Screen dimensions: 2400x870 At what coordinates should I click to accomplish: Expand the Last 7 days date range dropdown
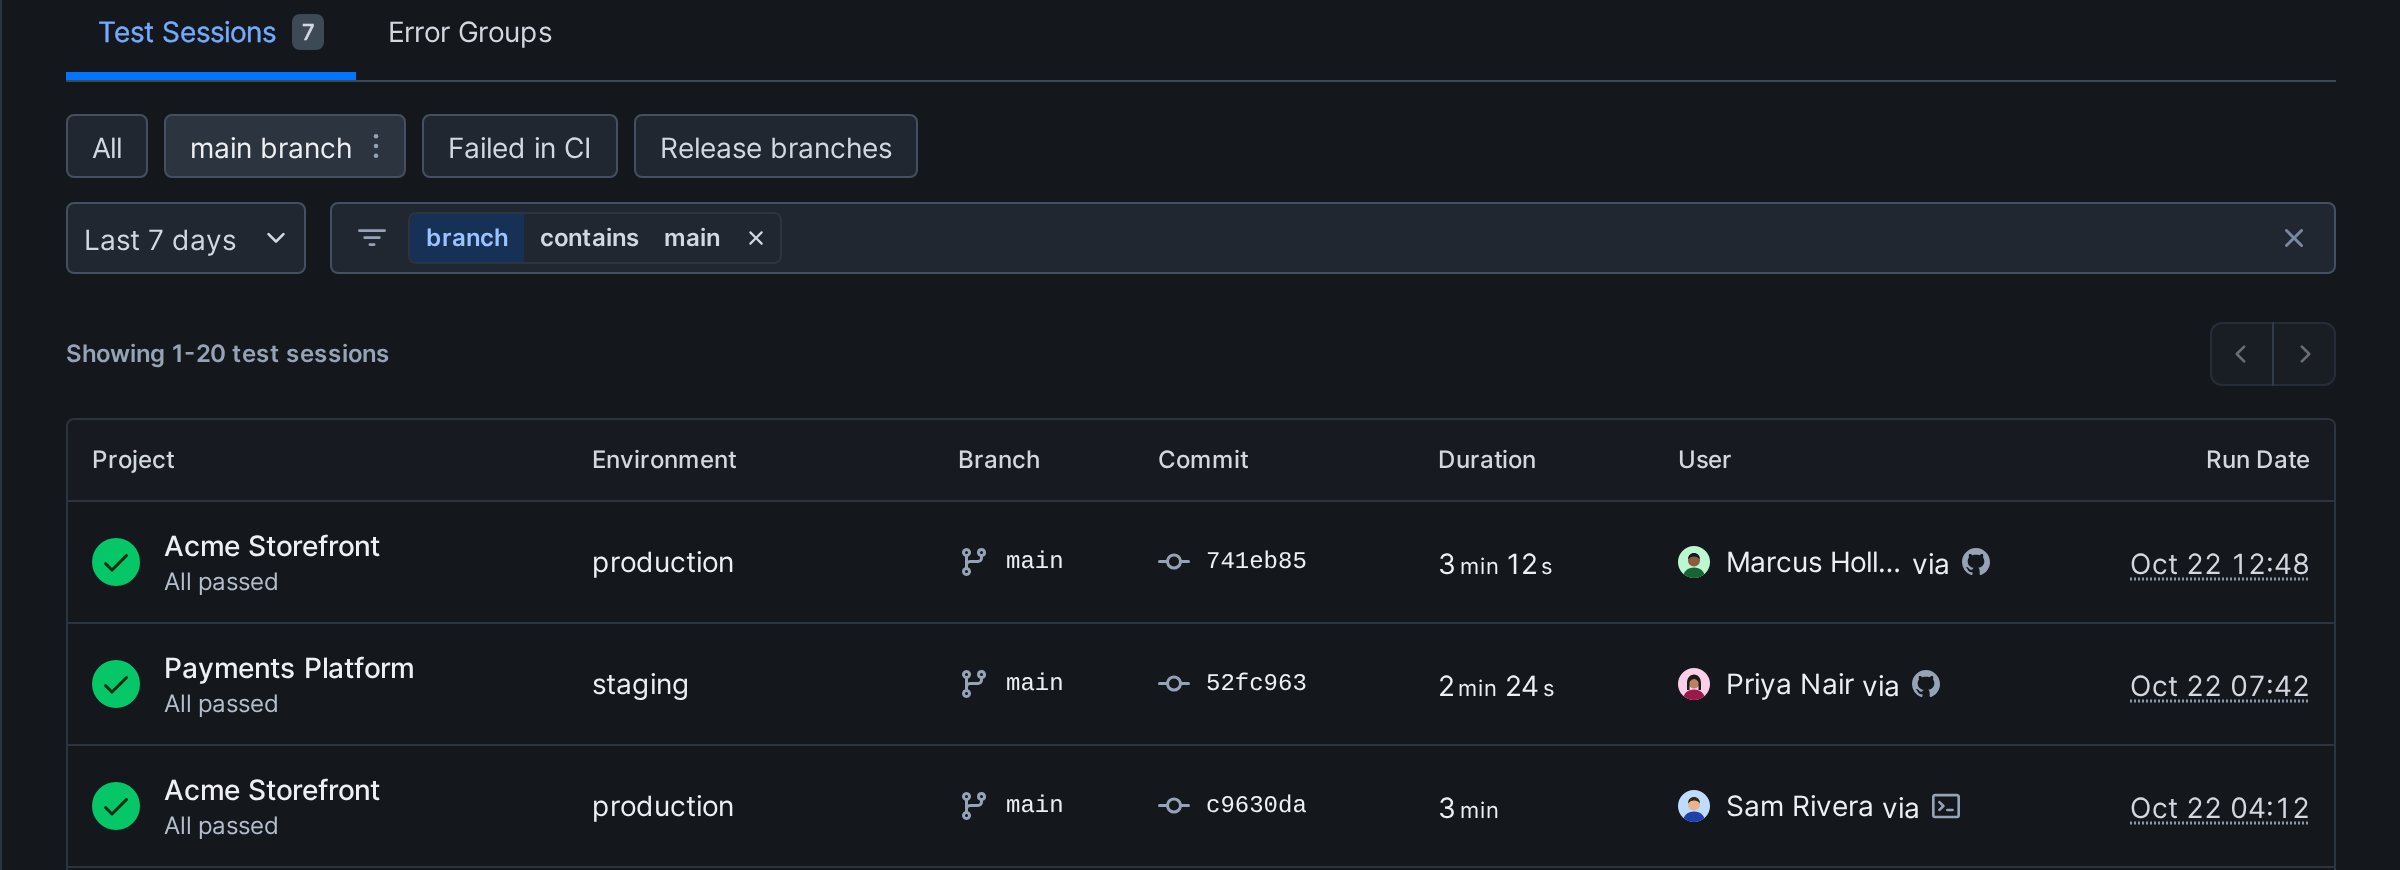pos(186,238)
